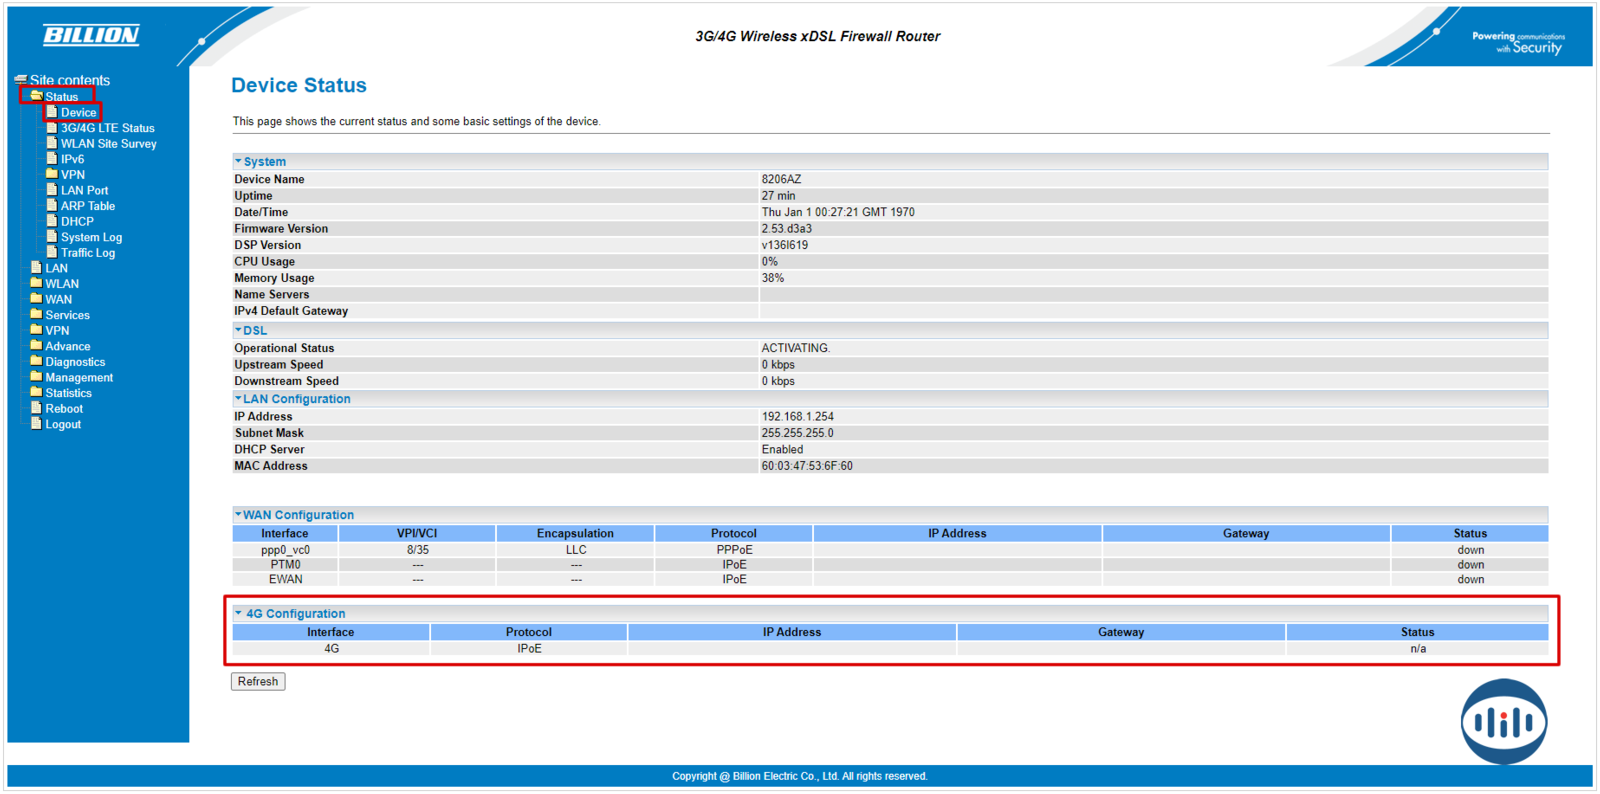Open the Statistics menu item
The image size is (1600, 794).
pyautogui.click(x=68, y=393)
